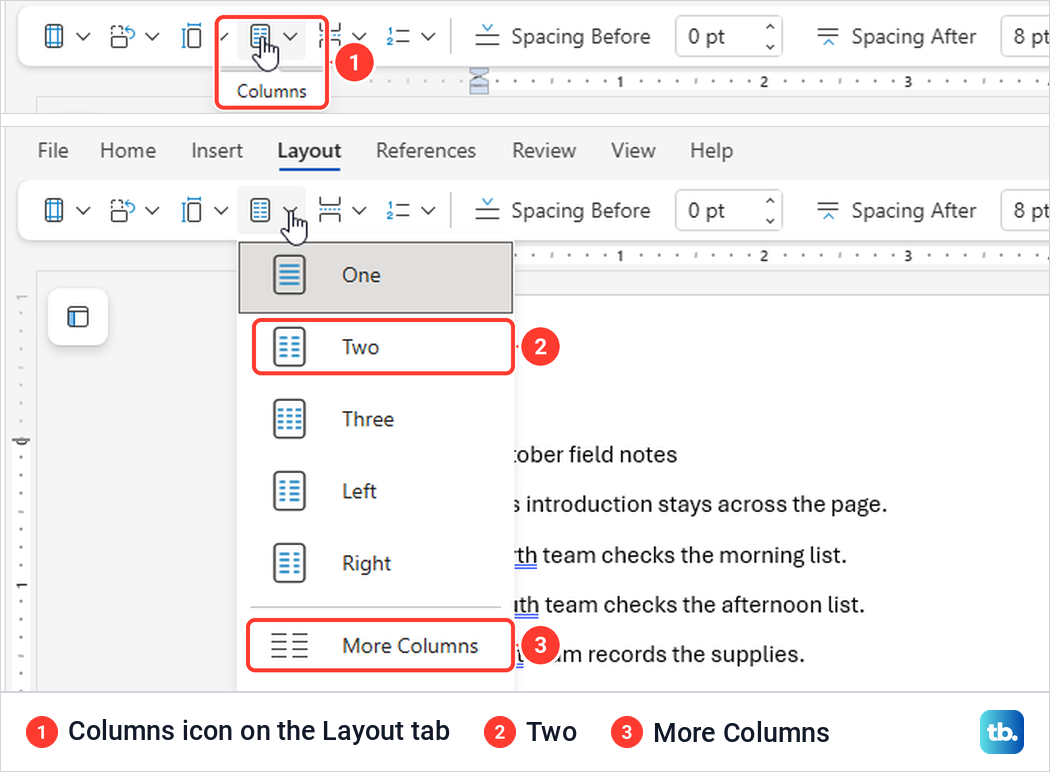Open the File tab
Viewport: 1050px width, 772px height.
(53, 151)
